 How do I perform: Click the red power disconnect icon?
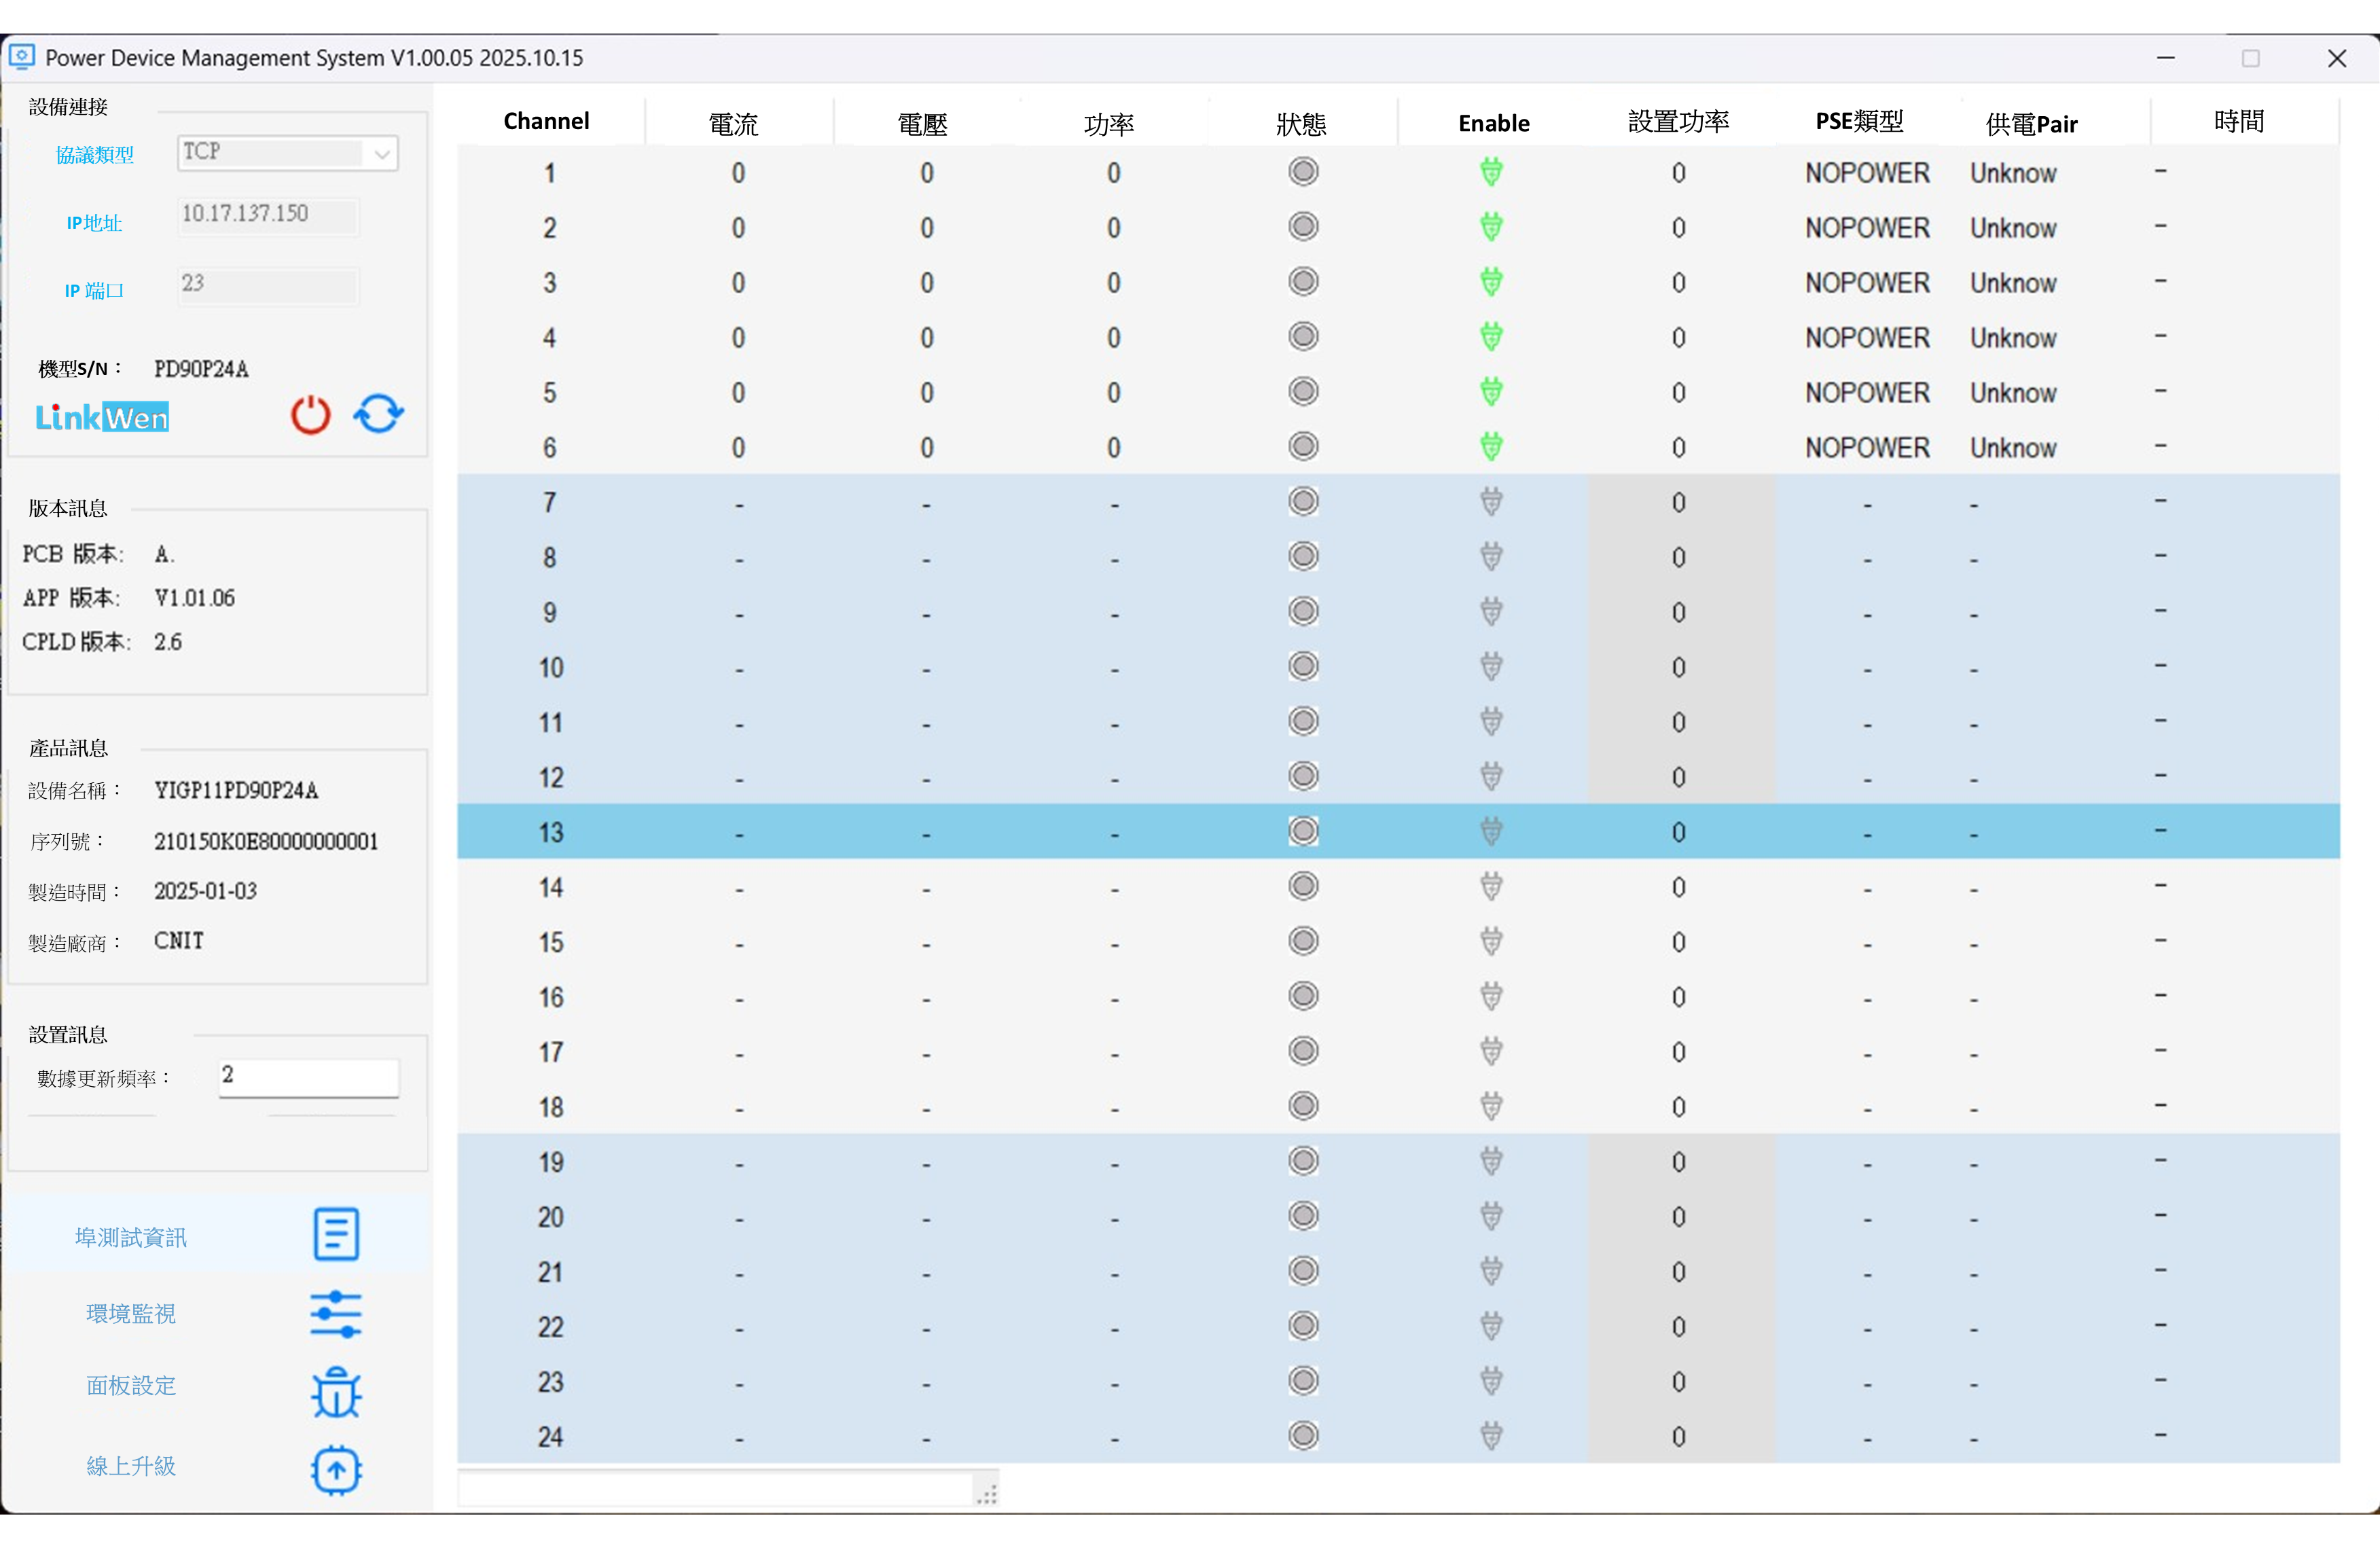tap(310, 414)
